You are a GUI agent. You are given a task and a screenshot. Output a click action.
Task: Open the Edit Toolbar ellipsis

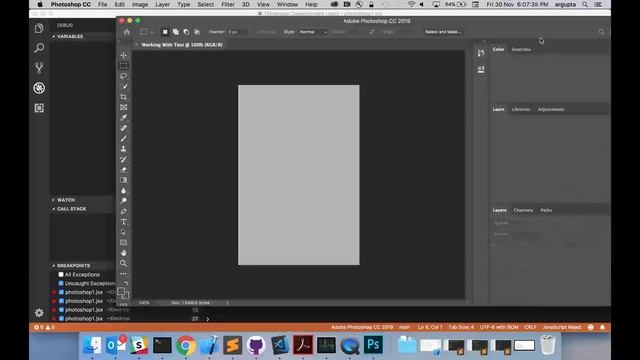pyautogui.click(x=123, y=274)
